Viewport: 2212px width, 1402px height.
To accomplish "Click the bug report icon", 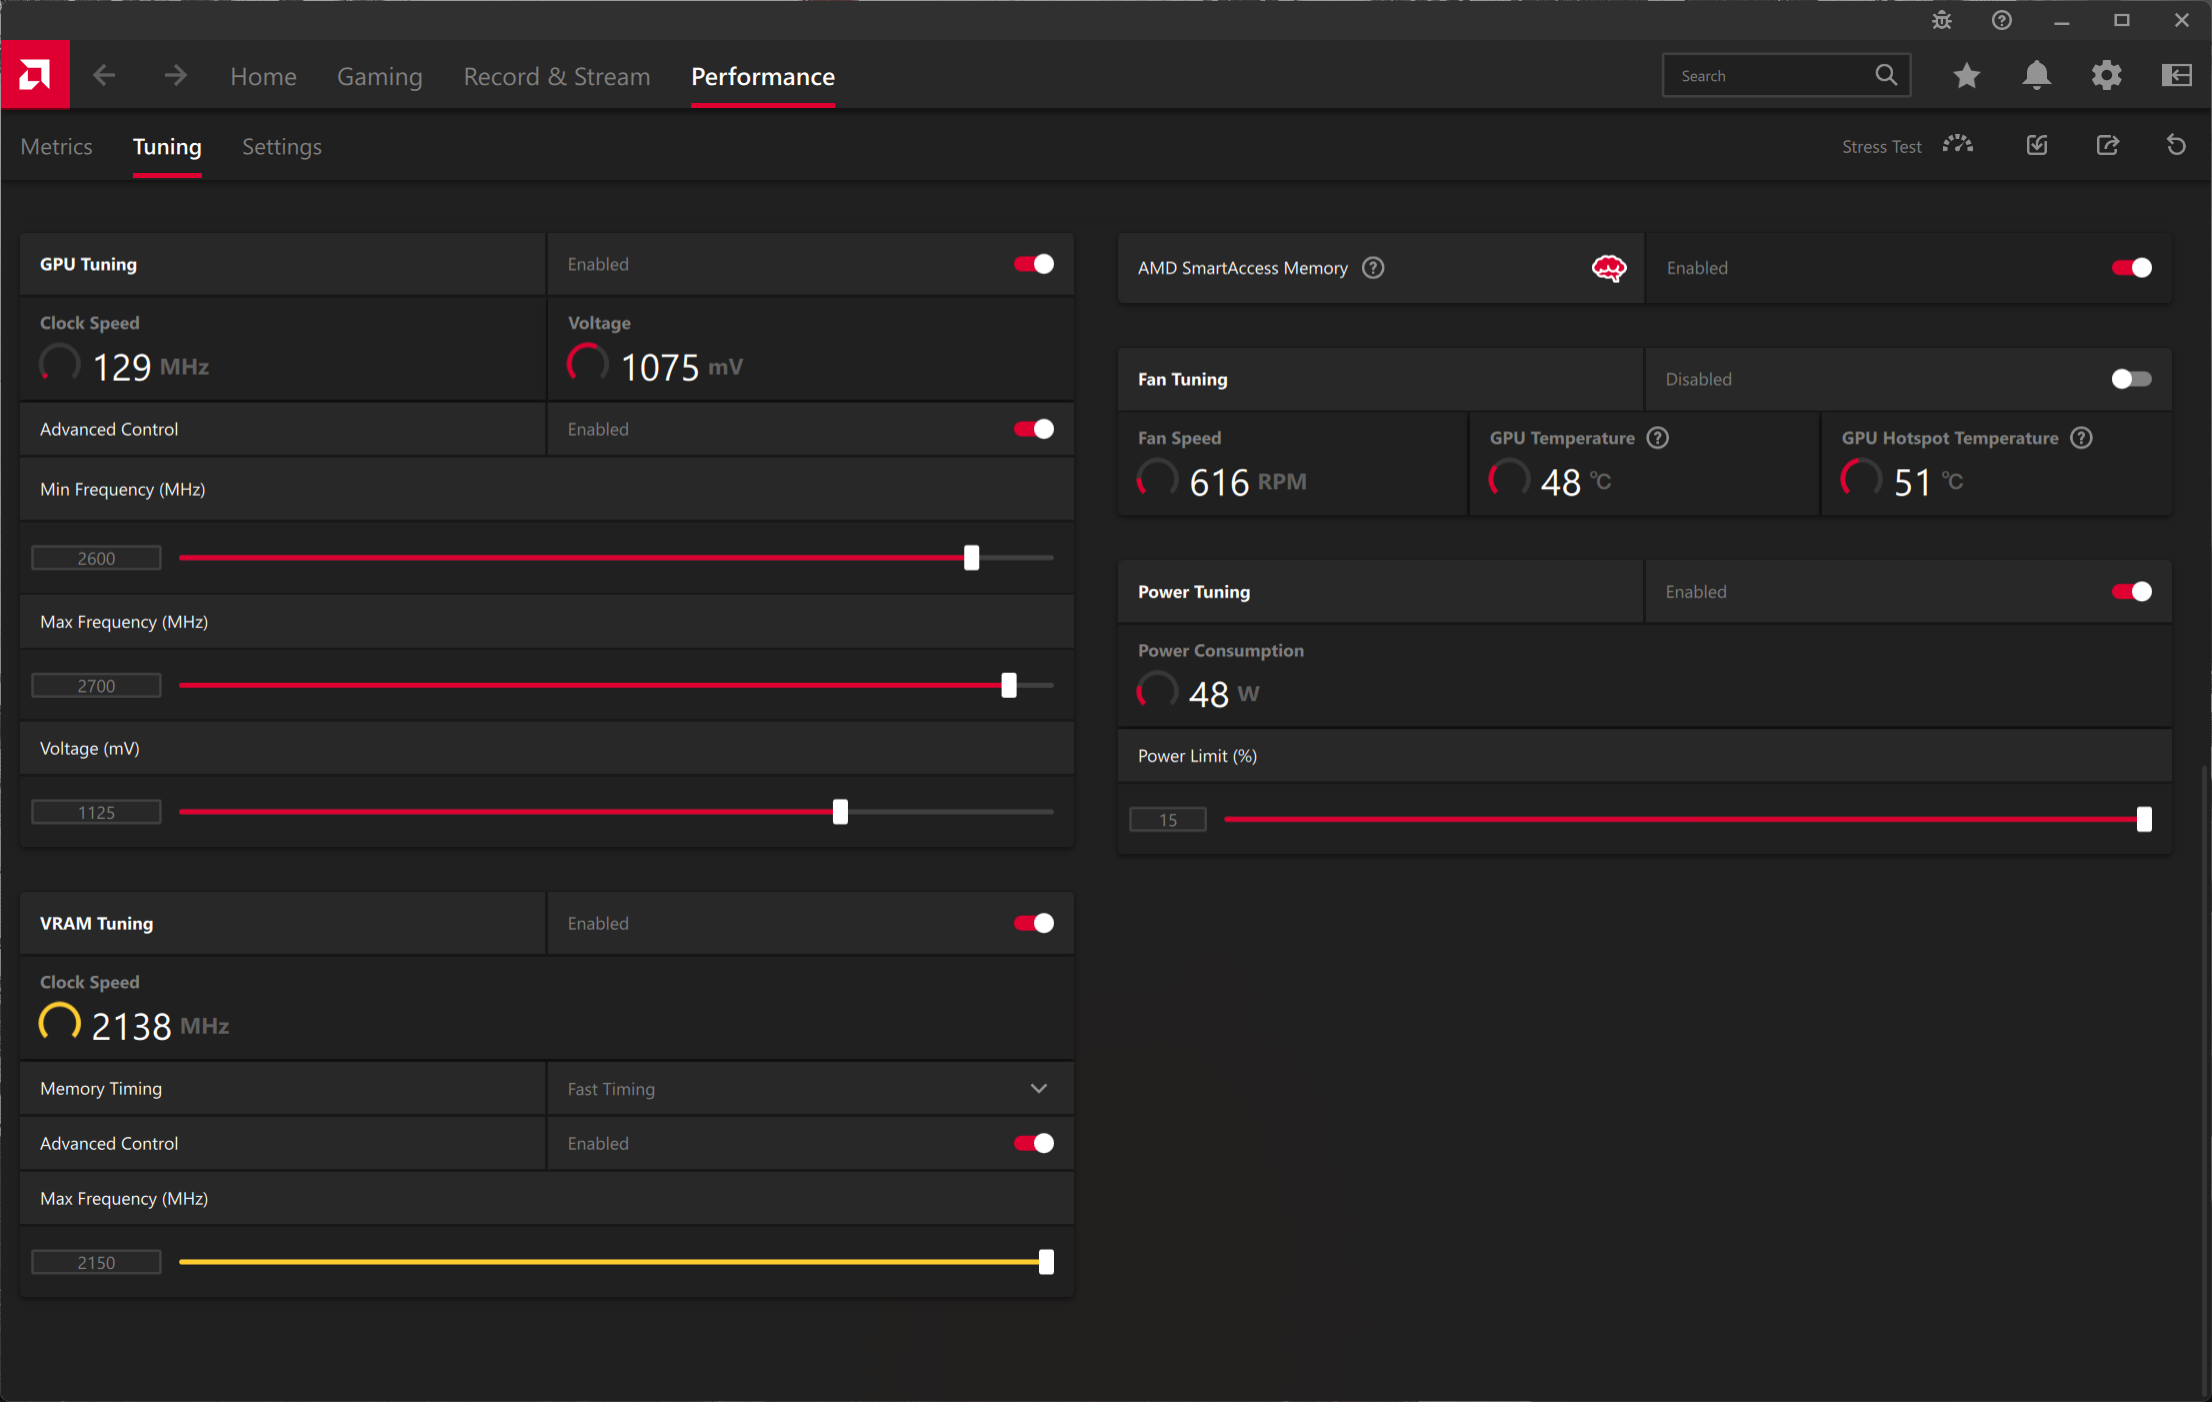I will pyautogui.click(x=1942, y=20).
